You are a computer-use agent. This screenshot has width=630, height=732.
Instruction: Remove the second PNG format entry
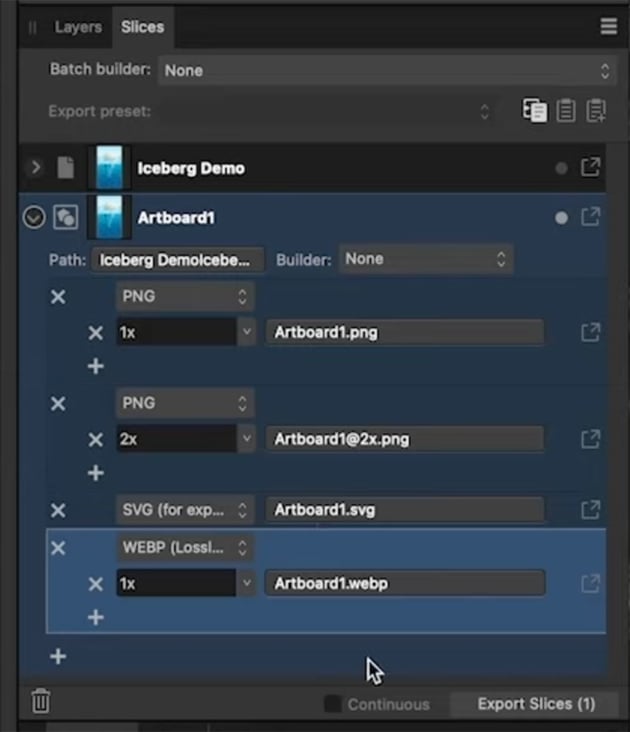pos(58,403)
